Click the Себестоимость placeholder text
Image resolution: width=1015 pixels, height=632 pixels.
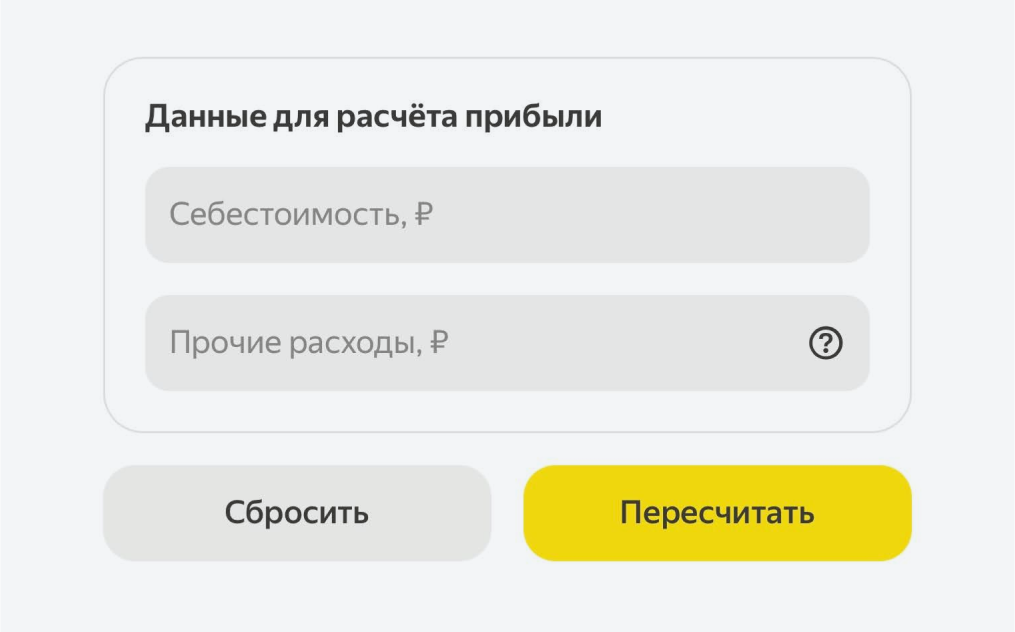pos(301,214)
